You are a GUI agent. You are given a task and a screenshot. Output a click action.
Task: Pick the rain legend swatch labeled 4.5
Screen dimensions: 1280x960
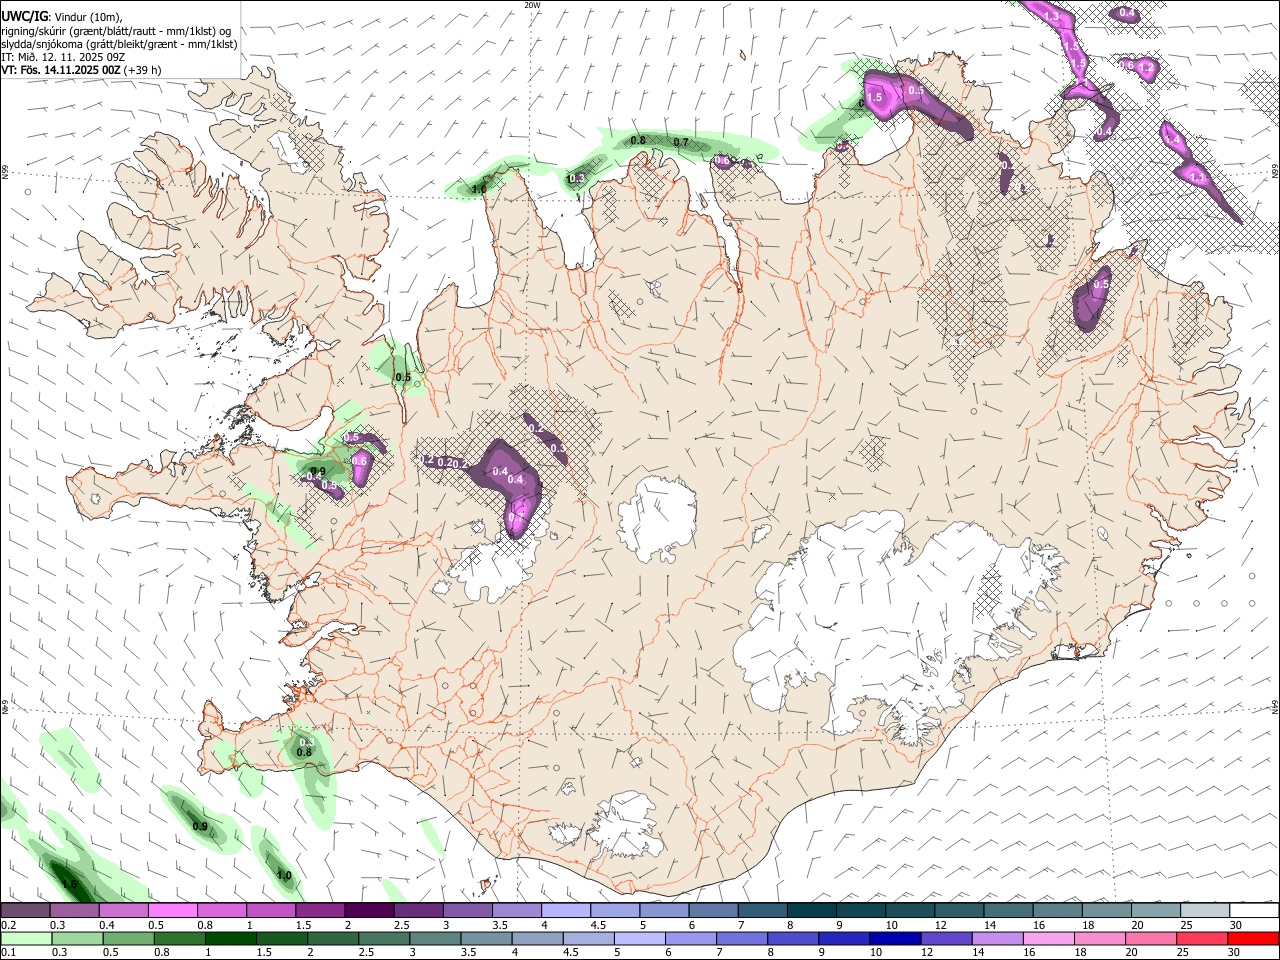click(x=587, y=939)
